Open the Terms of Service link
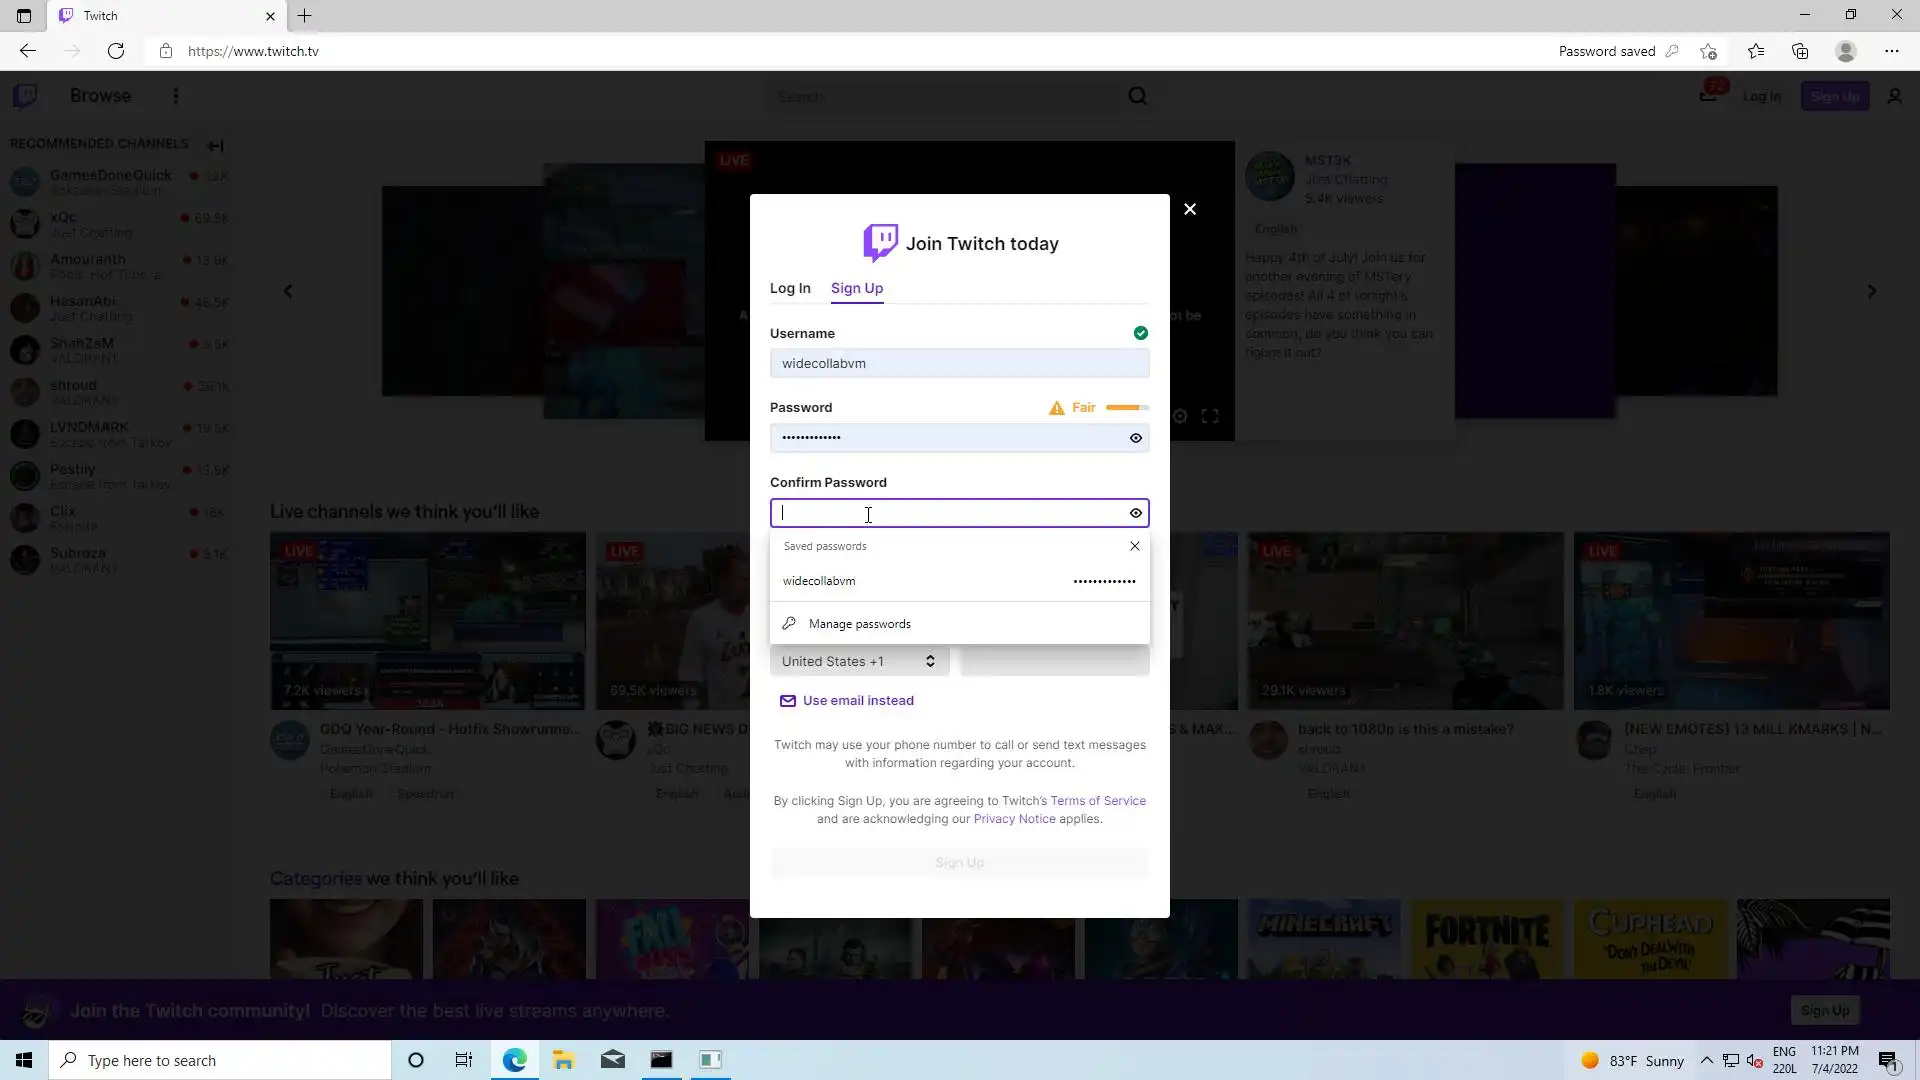 pos(1097,801)
